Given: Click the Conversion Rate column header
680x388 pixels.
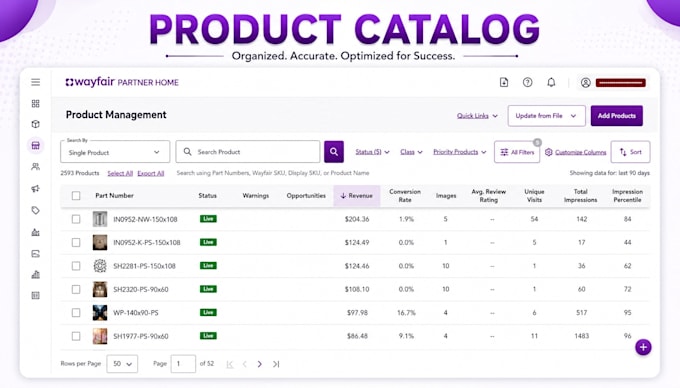Looking at the screenshot, I should point(405,196).
